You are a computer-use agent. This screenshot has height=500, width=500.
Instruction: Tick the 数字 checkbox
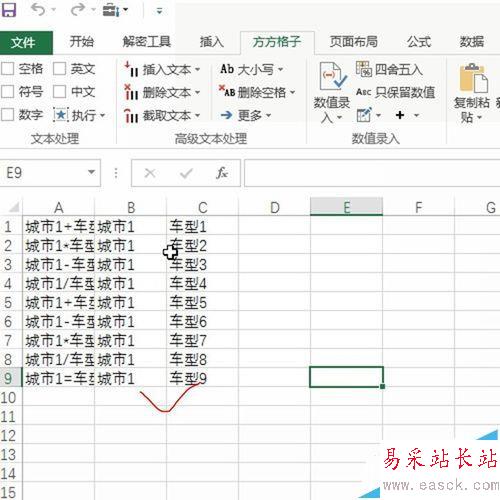tap(7, 115)
